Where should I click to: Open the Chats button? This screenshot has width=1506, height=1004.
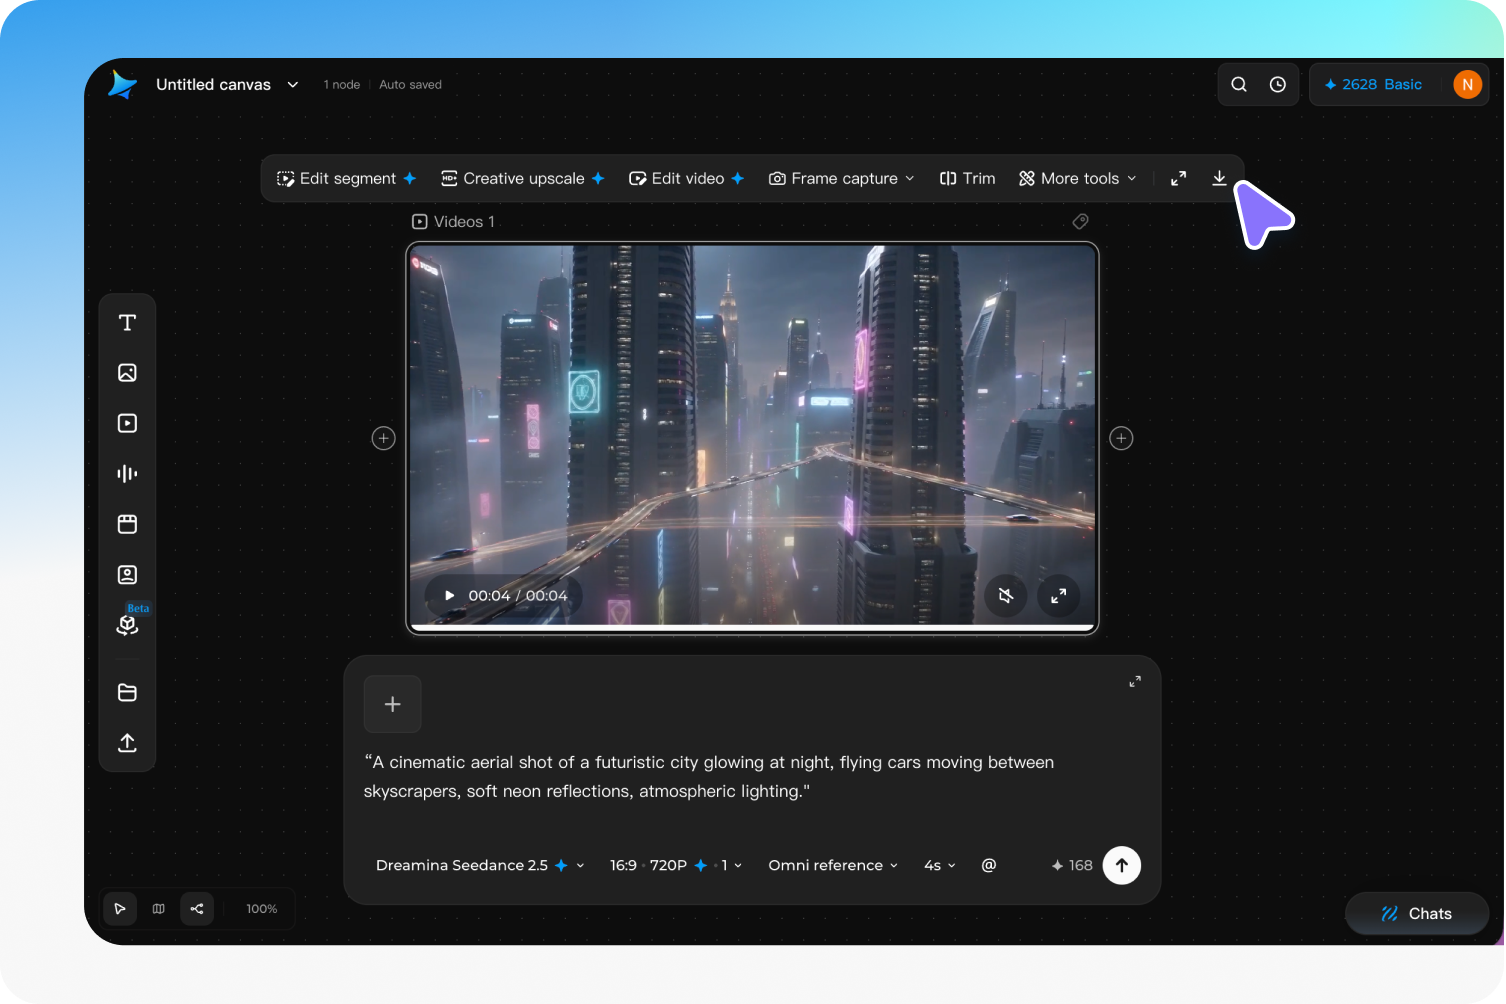click(x=1416, y=913)
